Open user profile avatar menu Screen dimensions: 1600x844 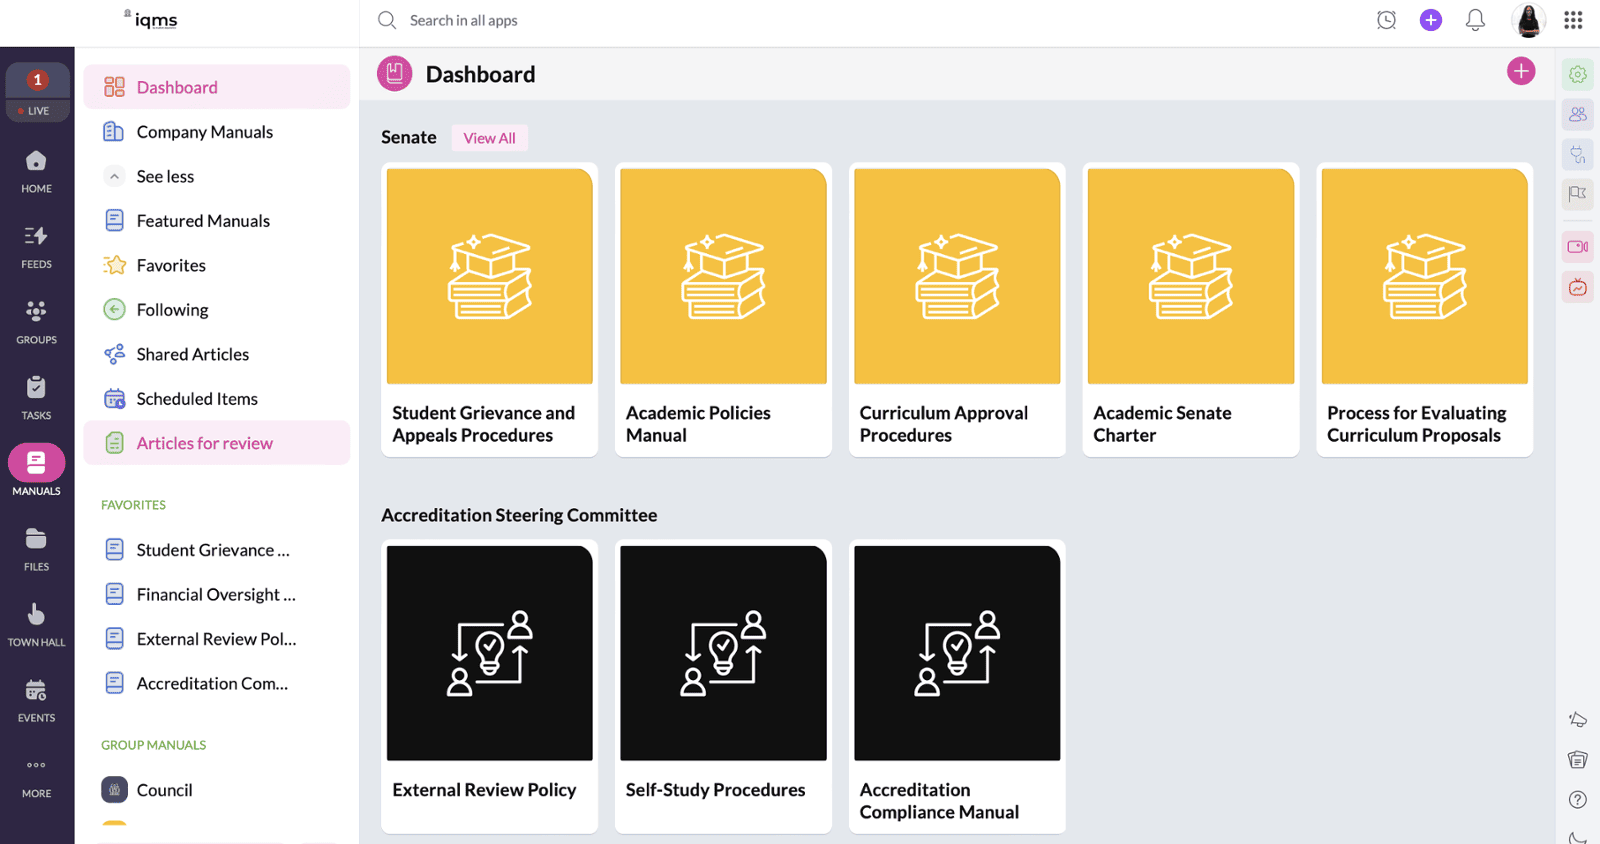tap(1528, 20)
